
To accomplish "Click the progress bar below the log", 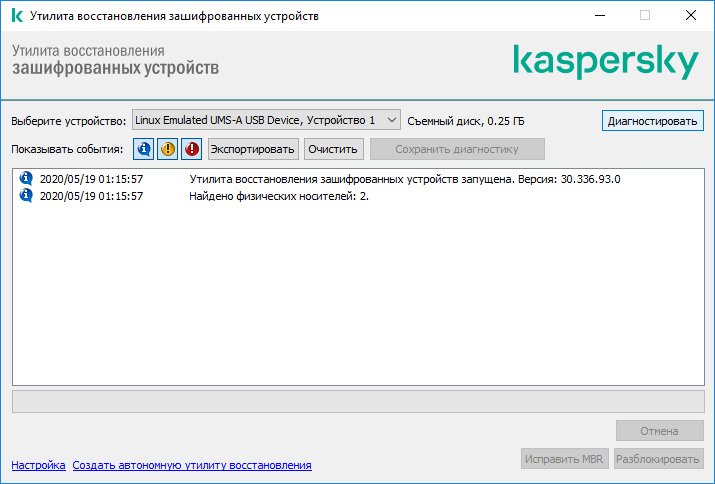I will pyautogui.click(x=358, y=401).
